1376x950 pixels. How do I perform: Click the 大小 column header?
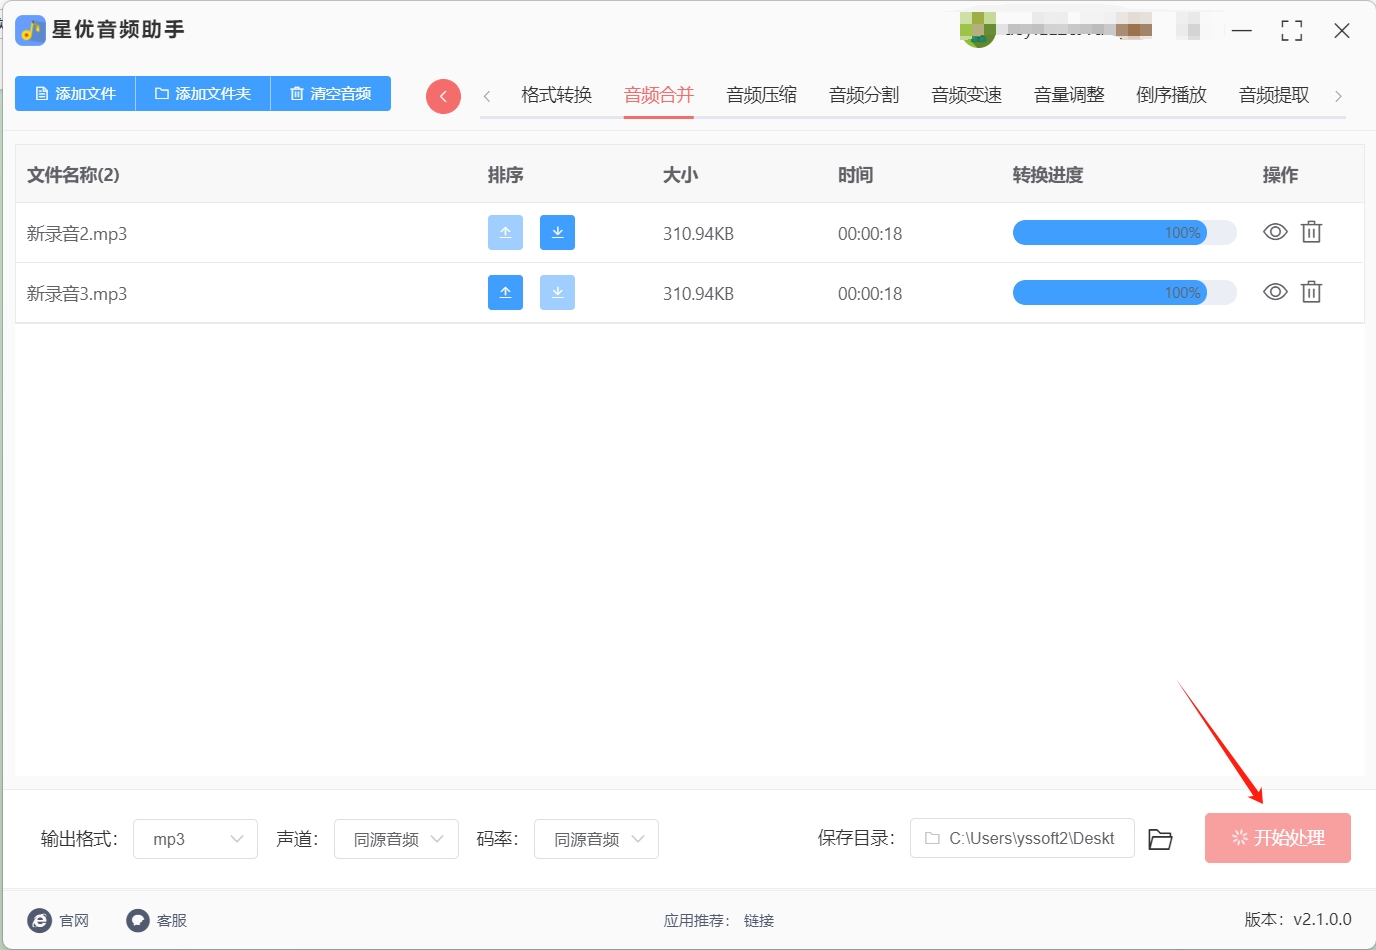tap(681, 175)
